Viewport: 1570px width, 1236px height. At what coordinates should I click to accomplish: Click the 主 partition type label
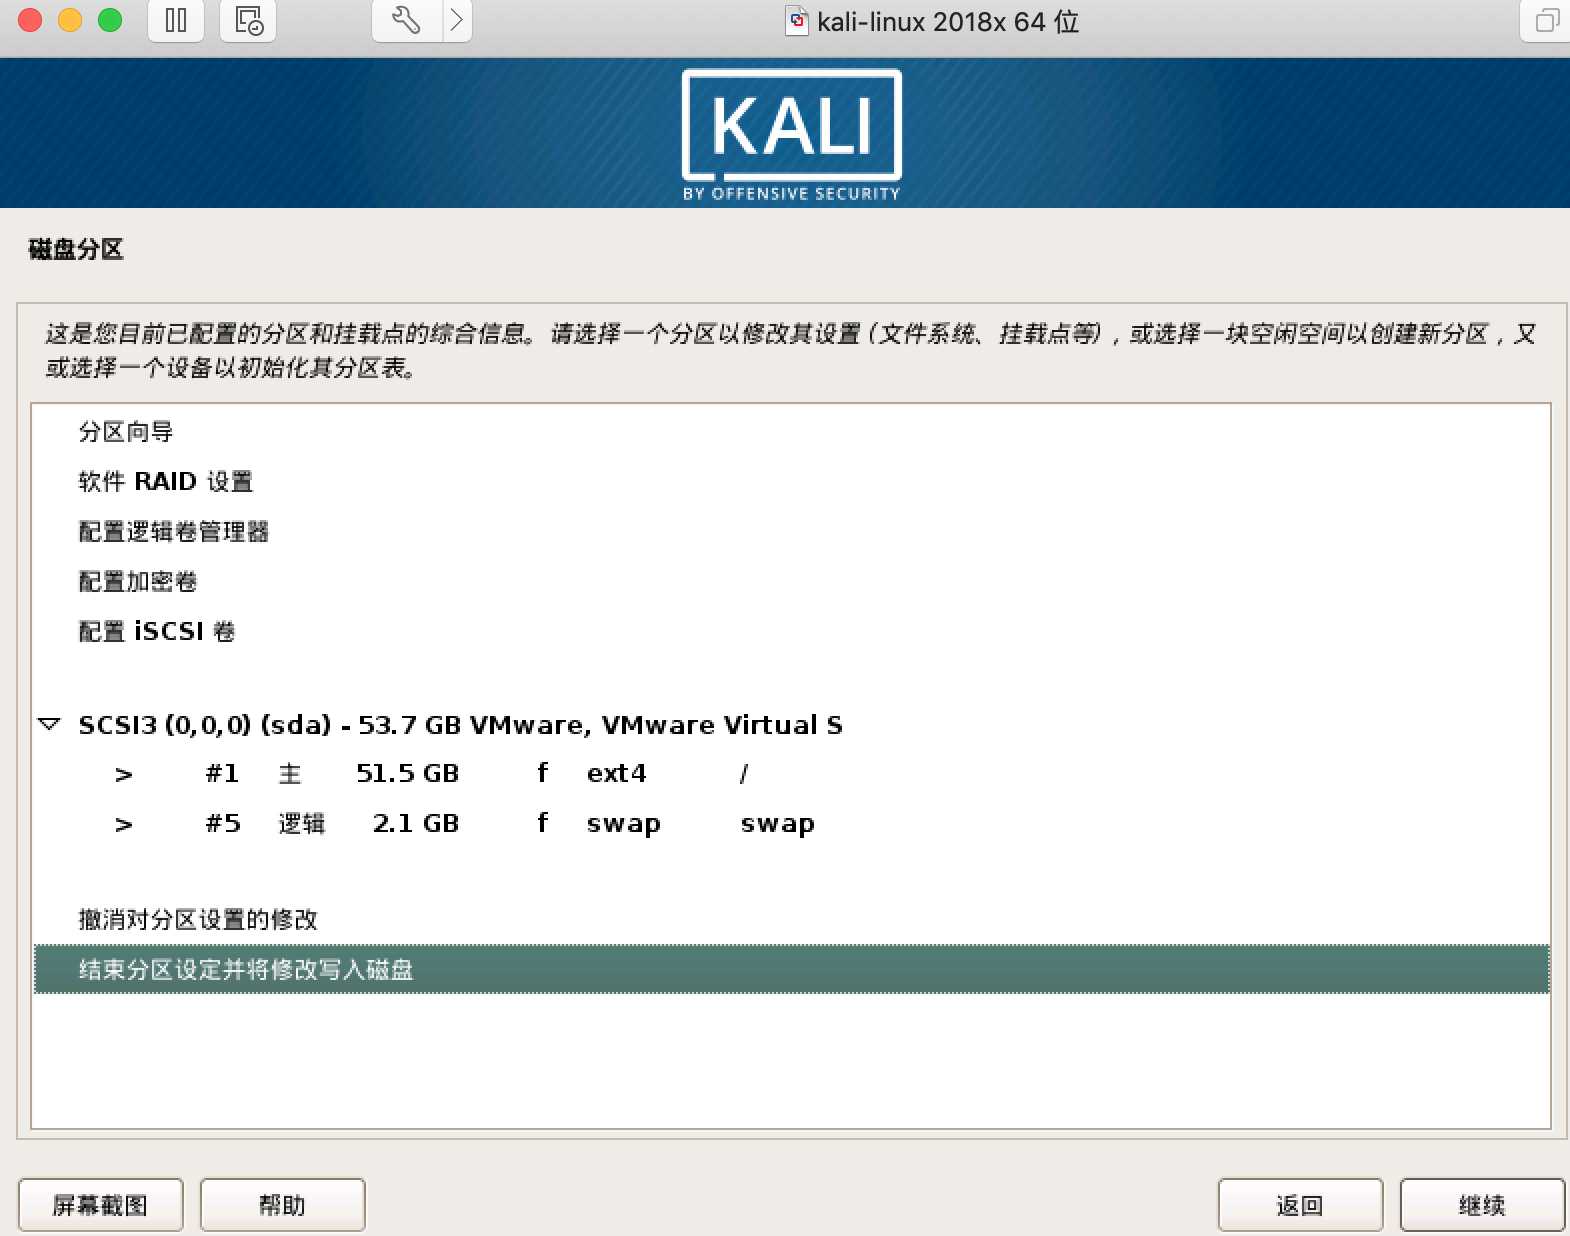[290, 773]
